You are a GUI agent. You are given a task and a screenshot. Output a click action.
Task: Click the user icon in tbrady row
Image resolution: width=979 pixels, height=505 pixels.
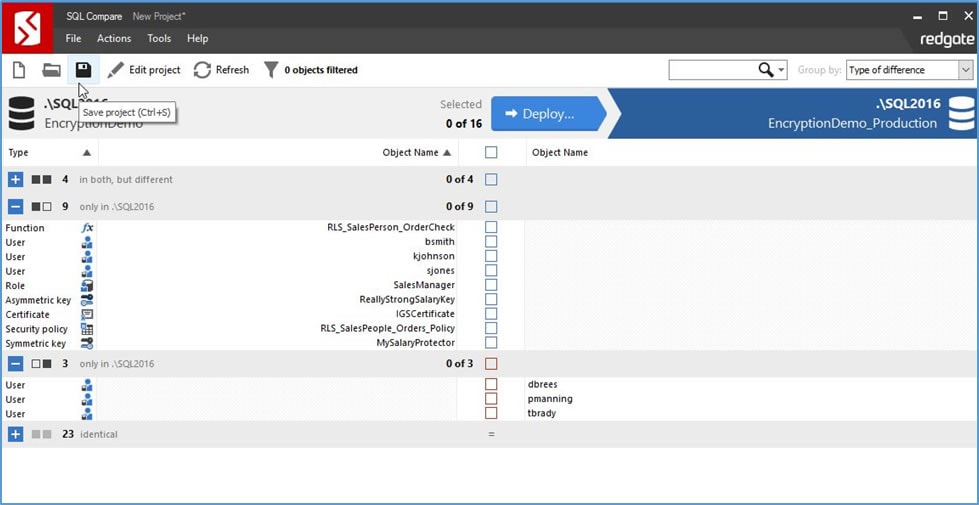(x=87, y=414)
